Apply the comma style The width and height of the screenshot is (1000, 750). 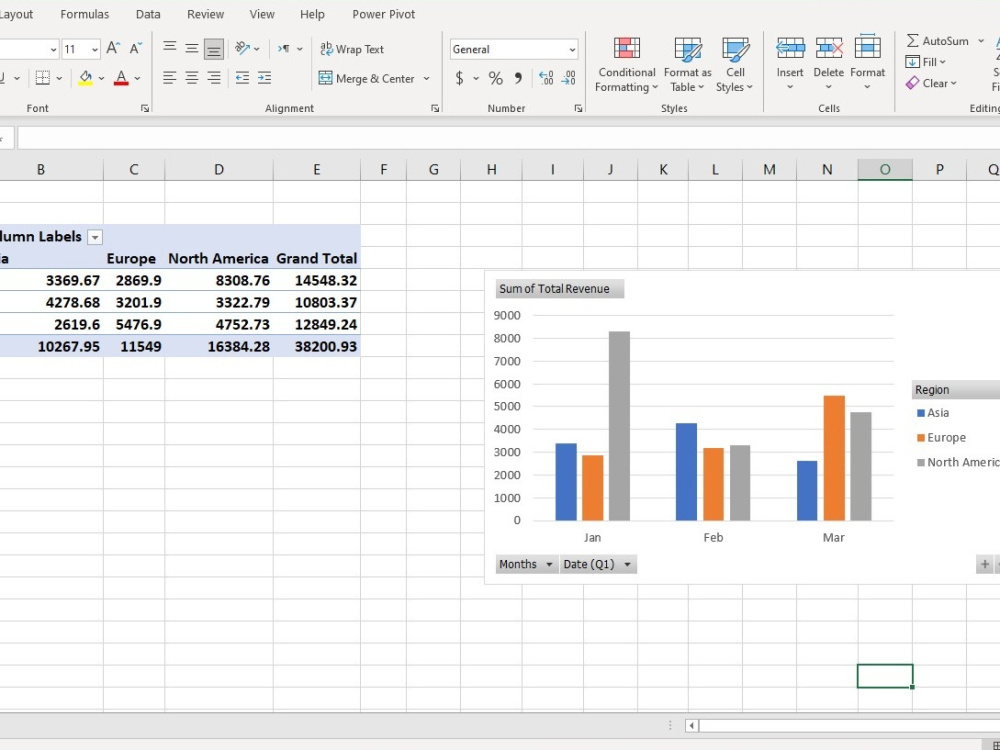(x=518, y=78)
